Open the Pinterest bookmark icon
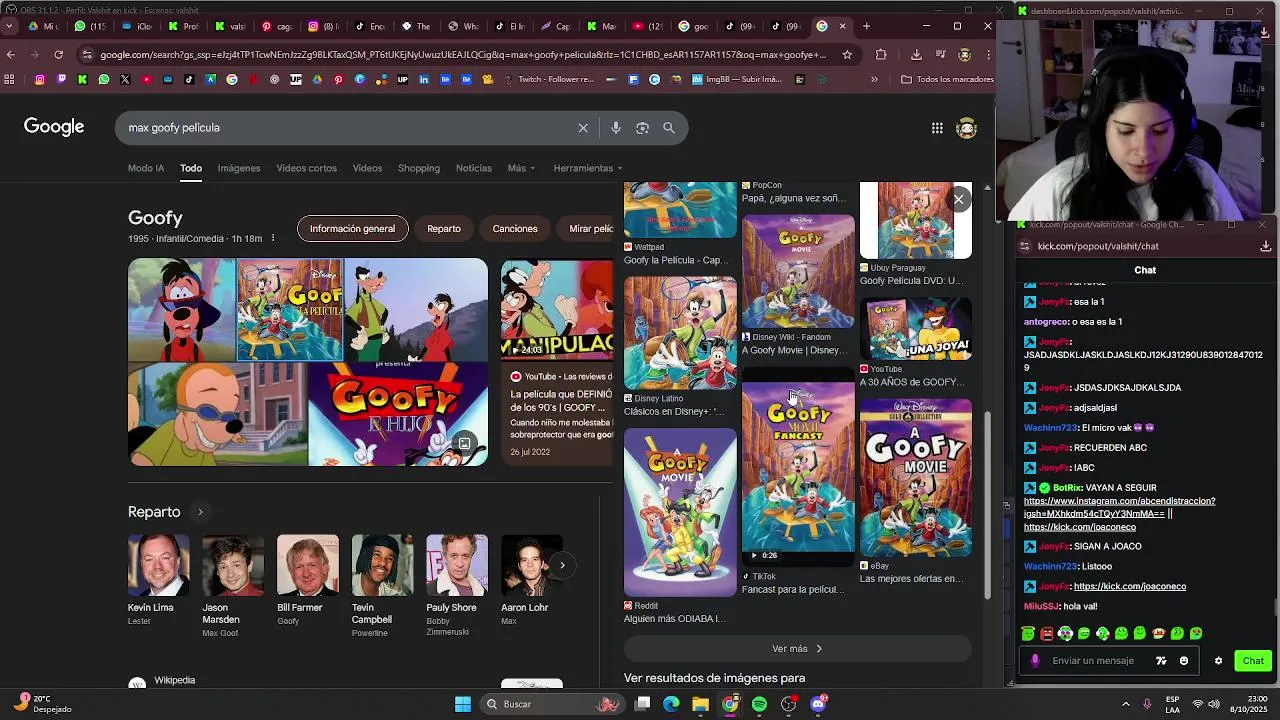This screenshot has width=1280, height=720. tap(339, 79)
